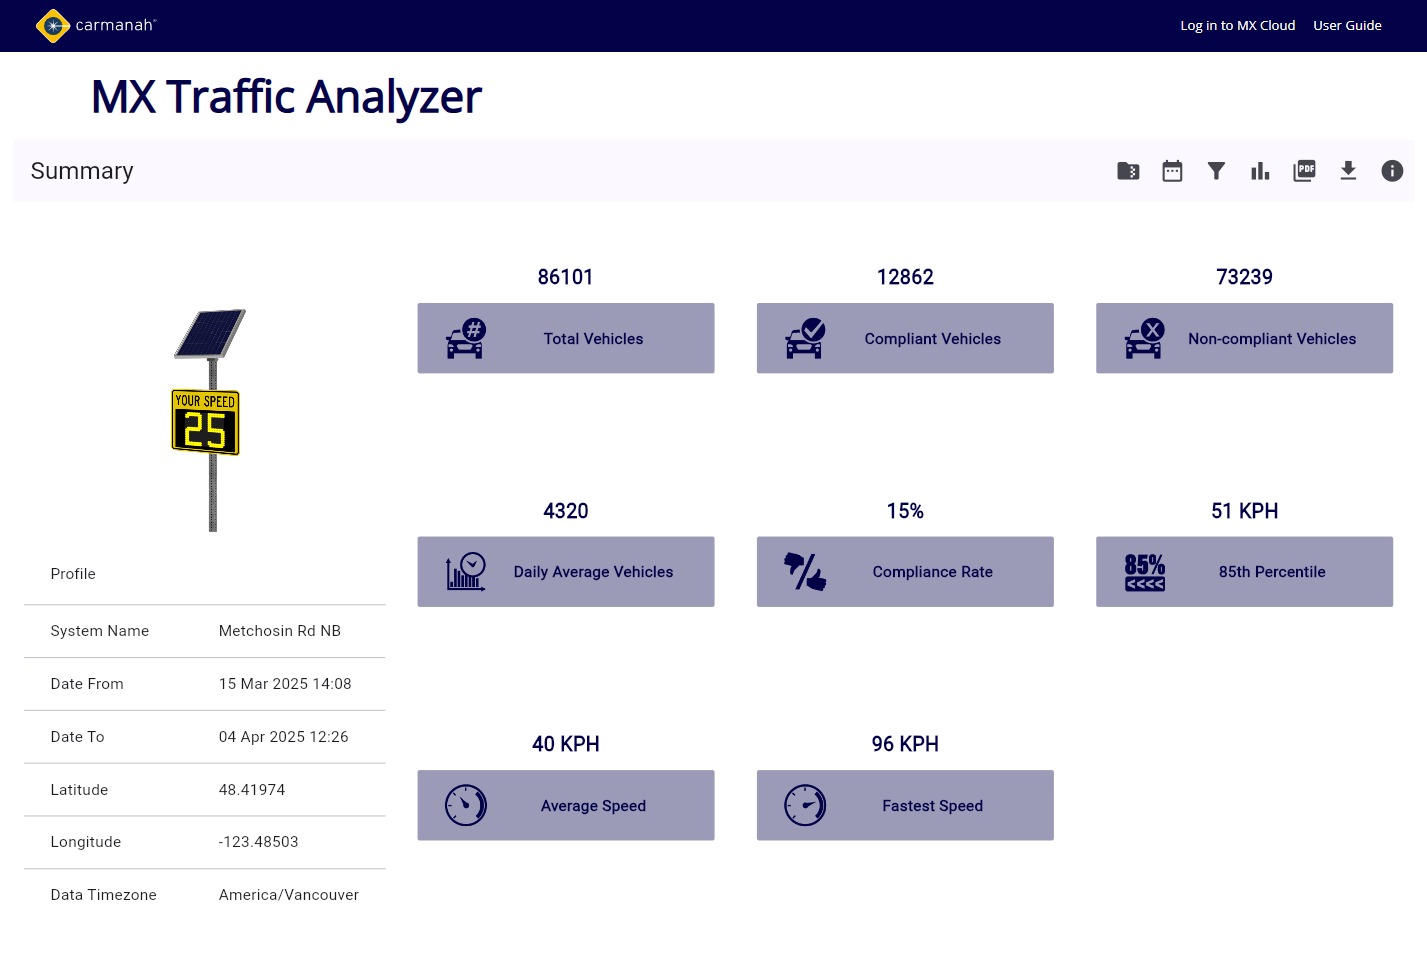
Task: Click the 15% compliance value
Action: (905, 511)
